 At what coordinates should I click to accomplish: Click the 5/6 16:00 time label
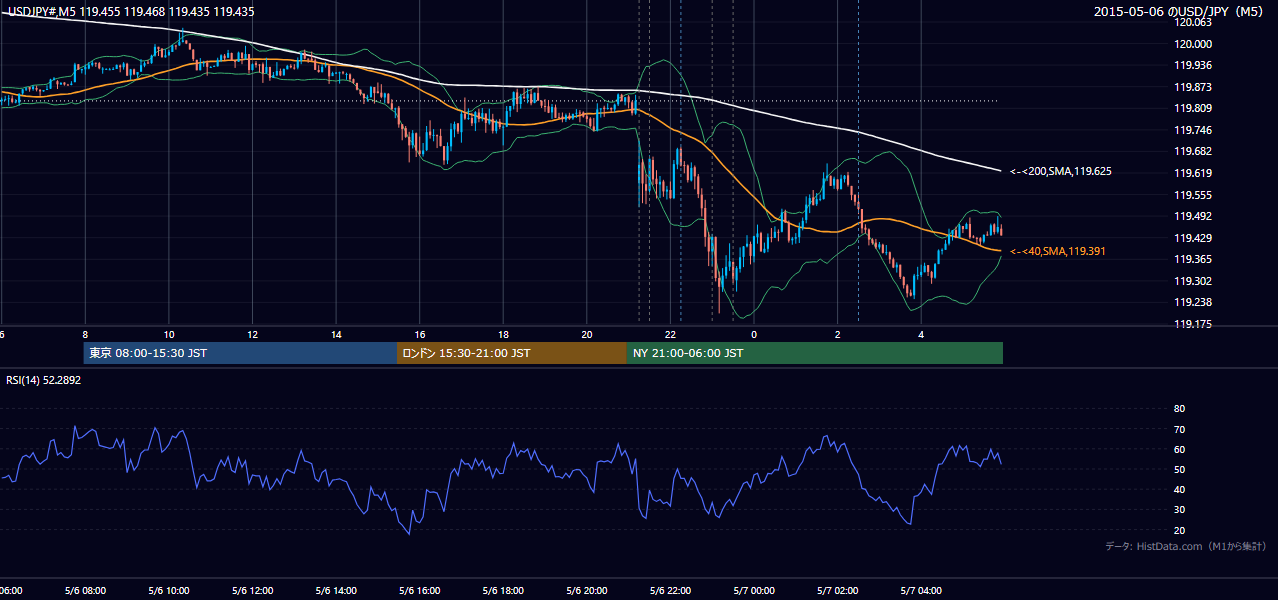[419, 590]
